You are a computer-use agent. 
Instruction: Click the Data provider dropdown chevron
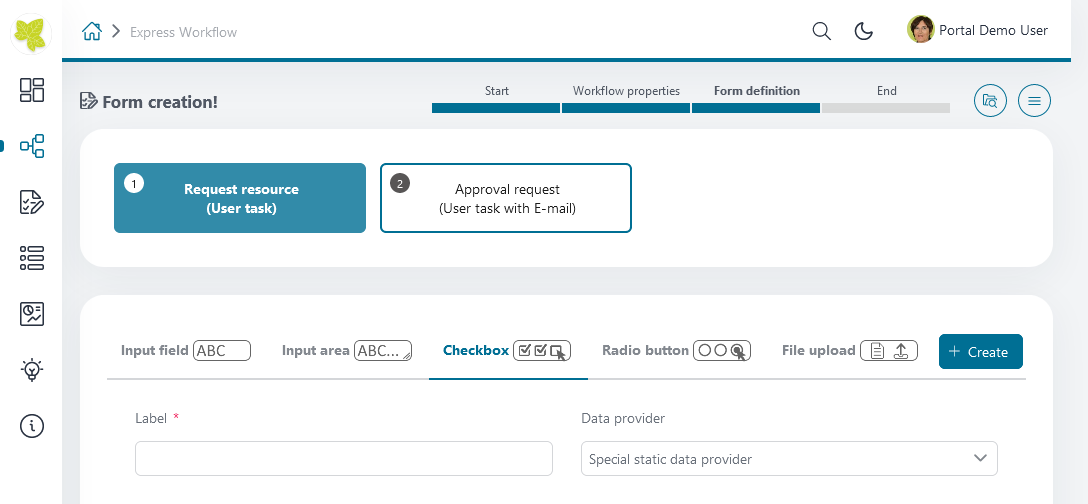(980, 458)
